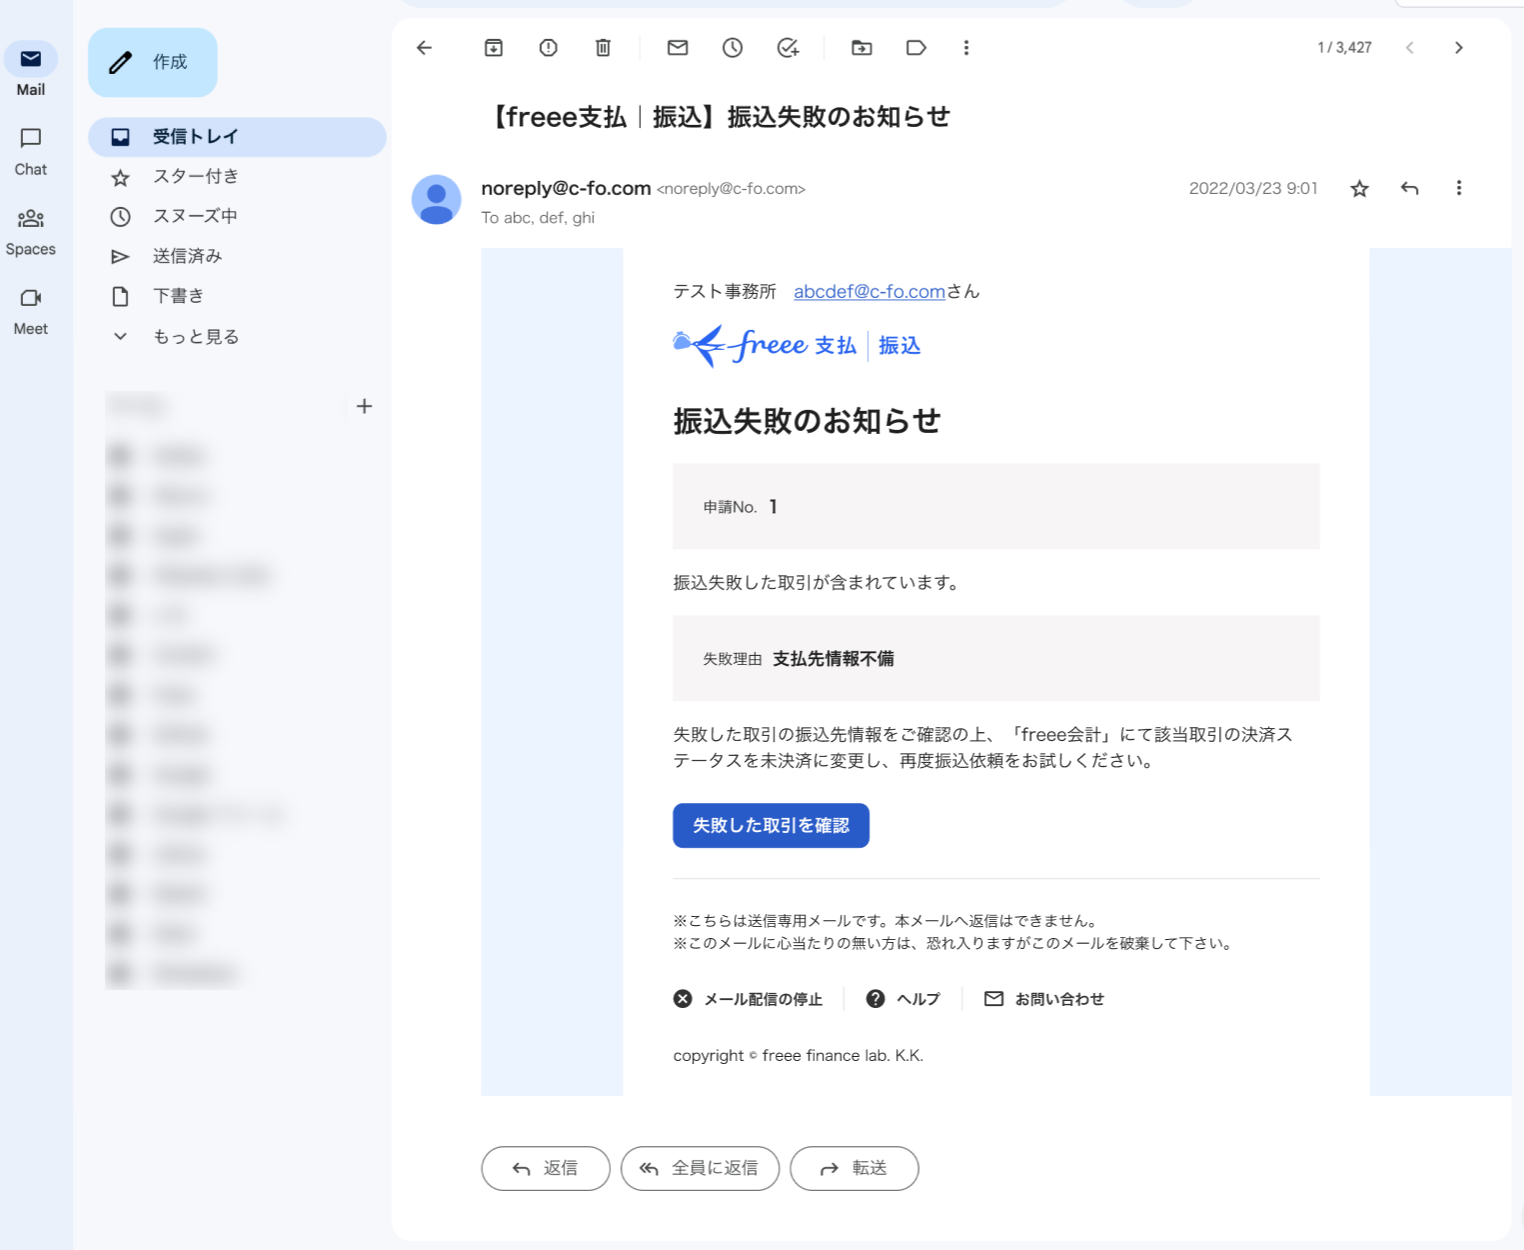Viewport: 1524px width, 1250px height.
Task: Go back to inbox with the back arrow
Action: (x=424, y=47)
